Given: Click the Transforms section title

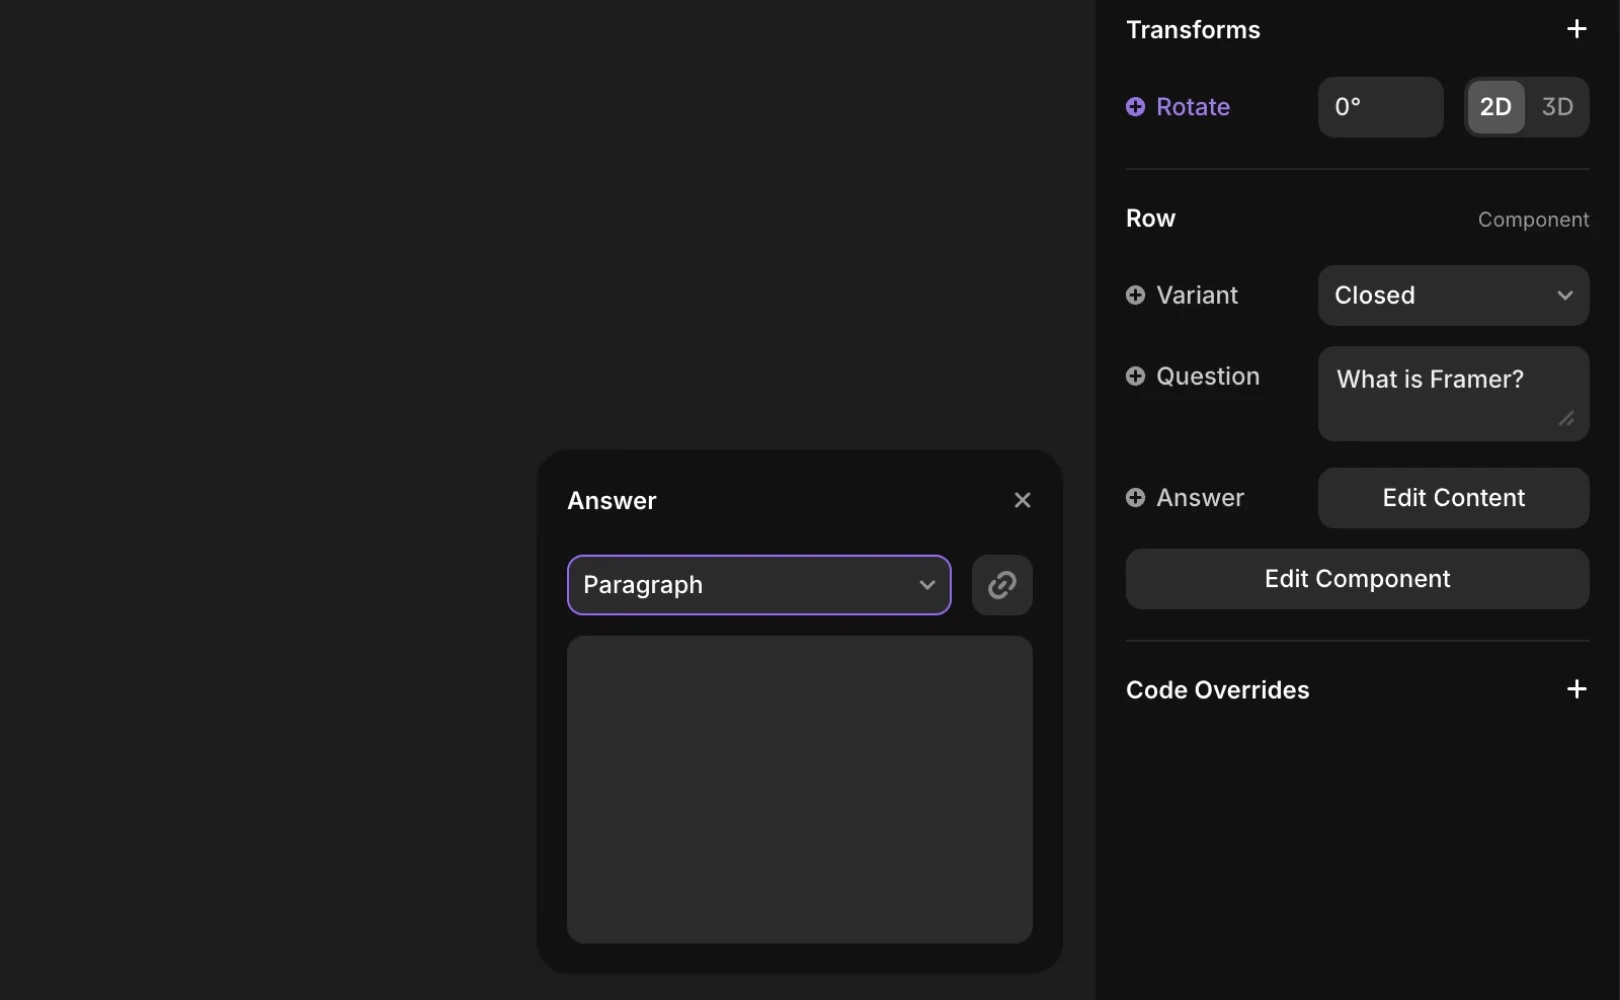Looking at the screenshot, I should [1193, 29].
